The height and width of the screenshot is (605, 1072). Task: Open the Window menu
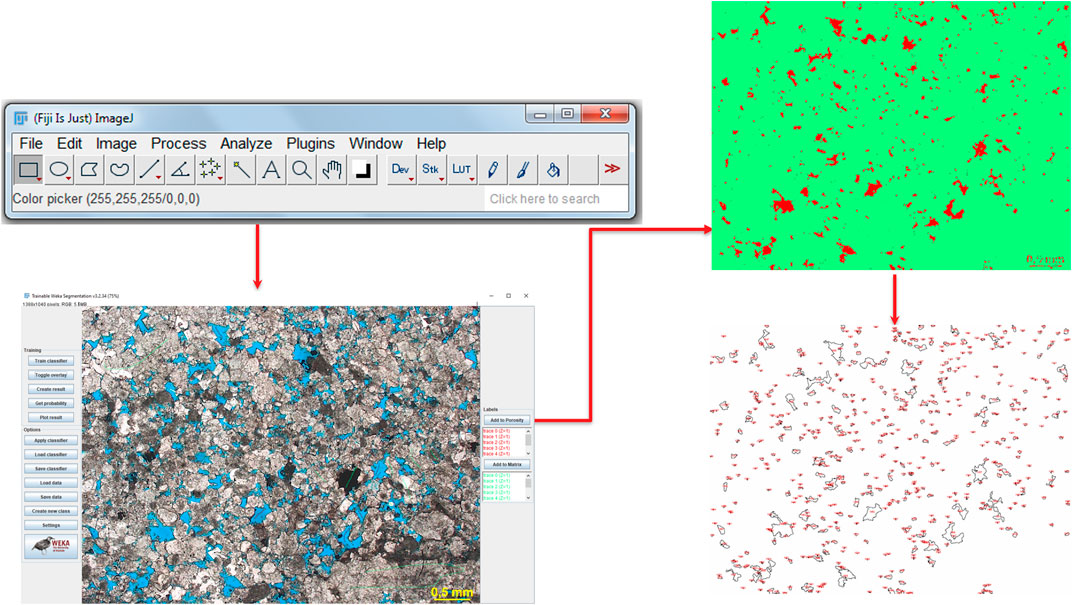pos(376,144)
